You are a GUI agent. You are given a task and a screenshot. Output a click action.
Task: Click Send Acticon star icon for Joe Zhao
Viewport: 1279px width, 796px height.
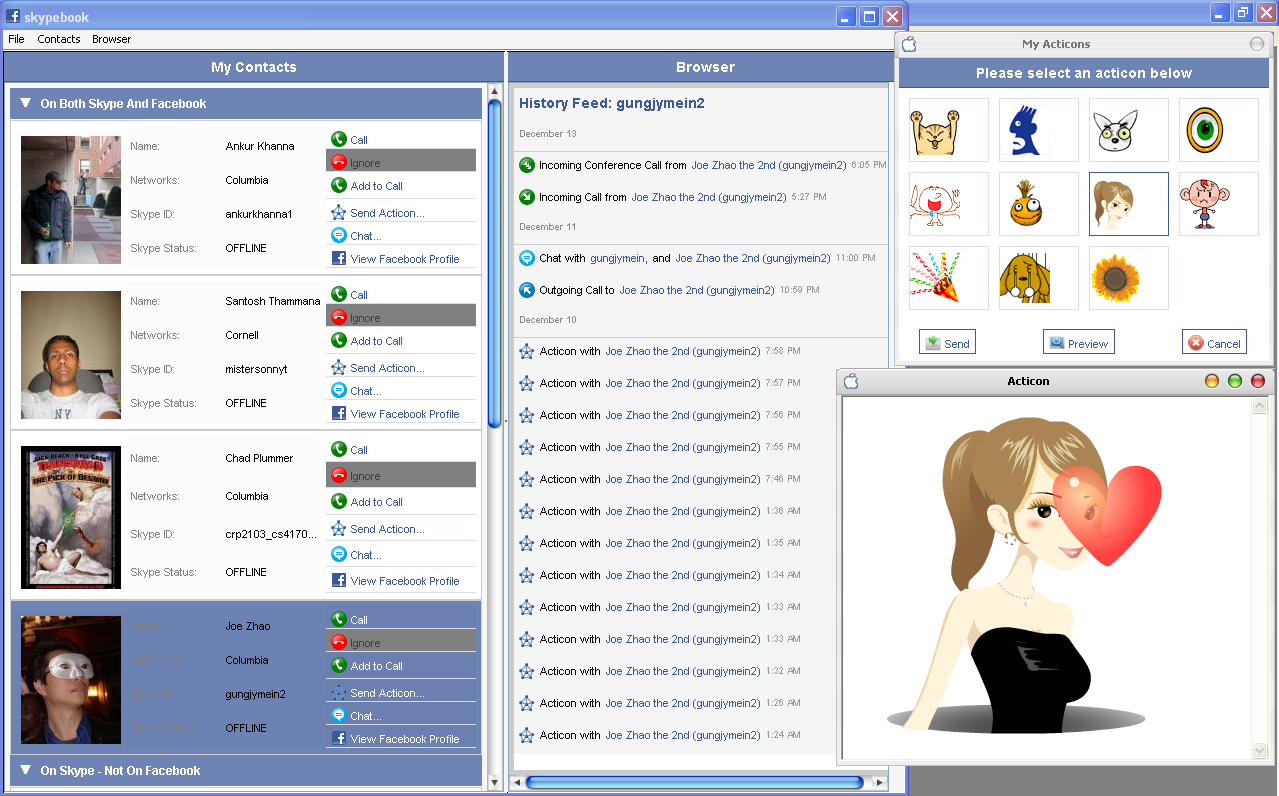(x=339, y=693)
